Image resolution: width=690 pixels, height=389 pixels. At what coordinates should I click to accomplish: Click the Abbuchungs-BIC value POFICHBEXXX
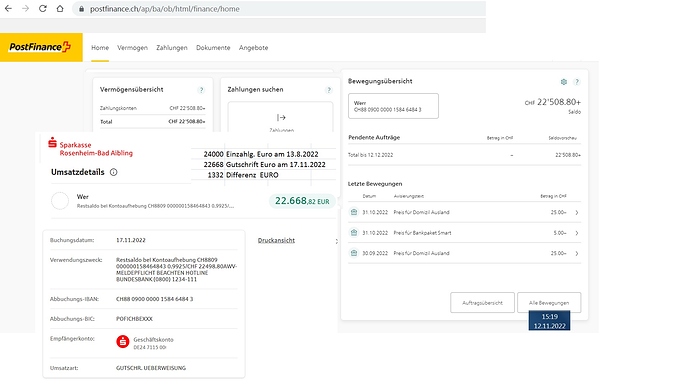coord(134,319)
